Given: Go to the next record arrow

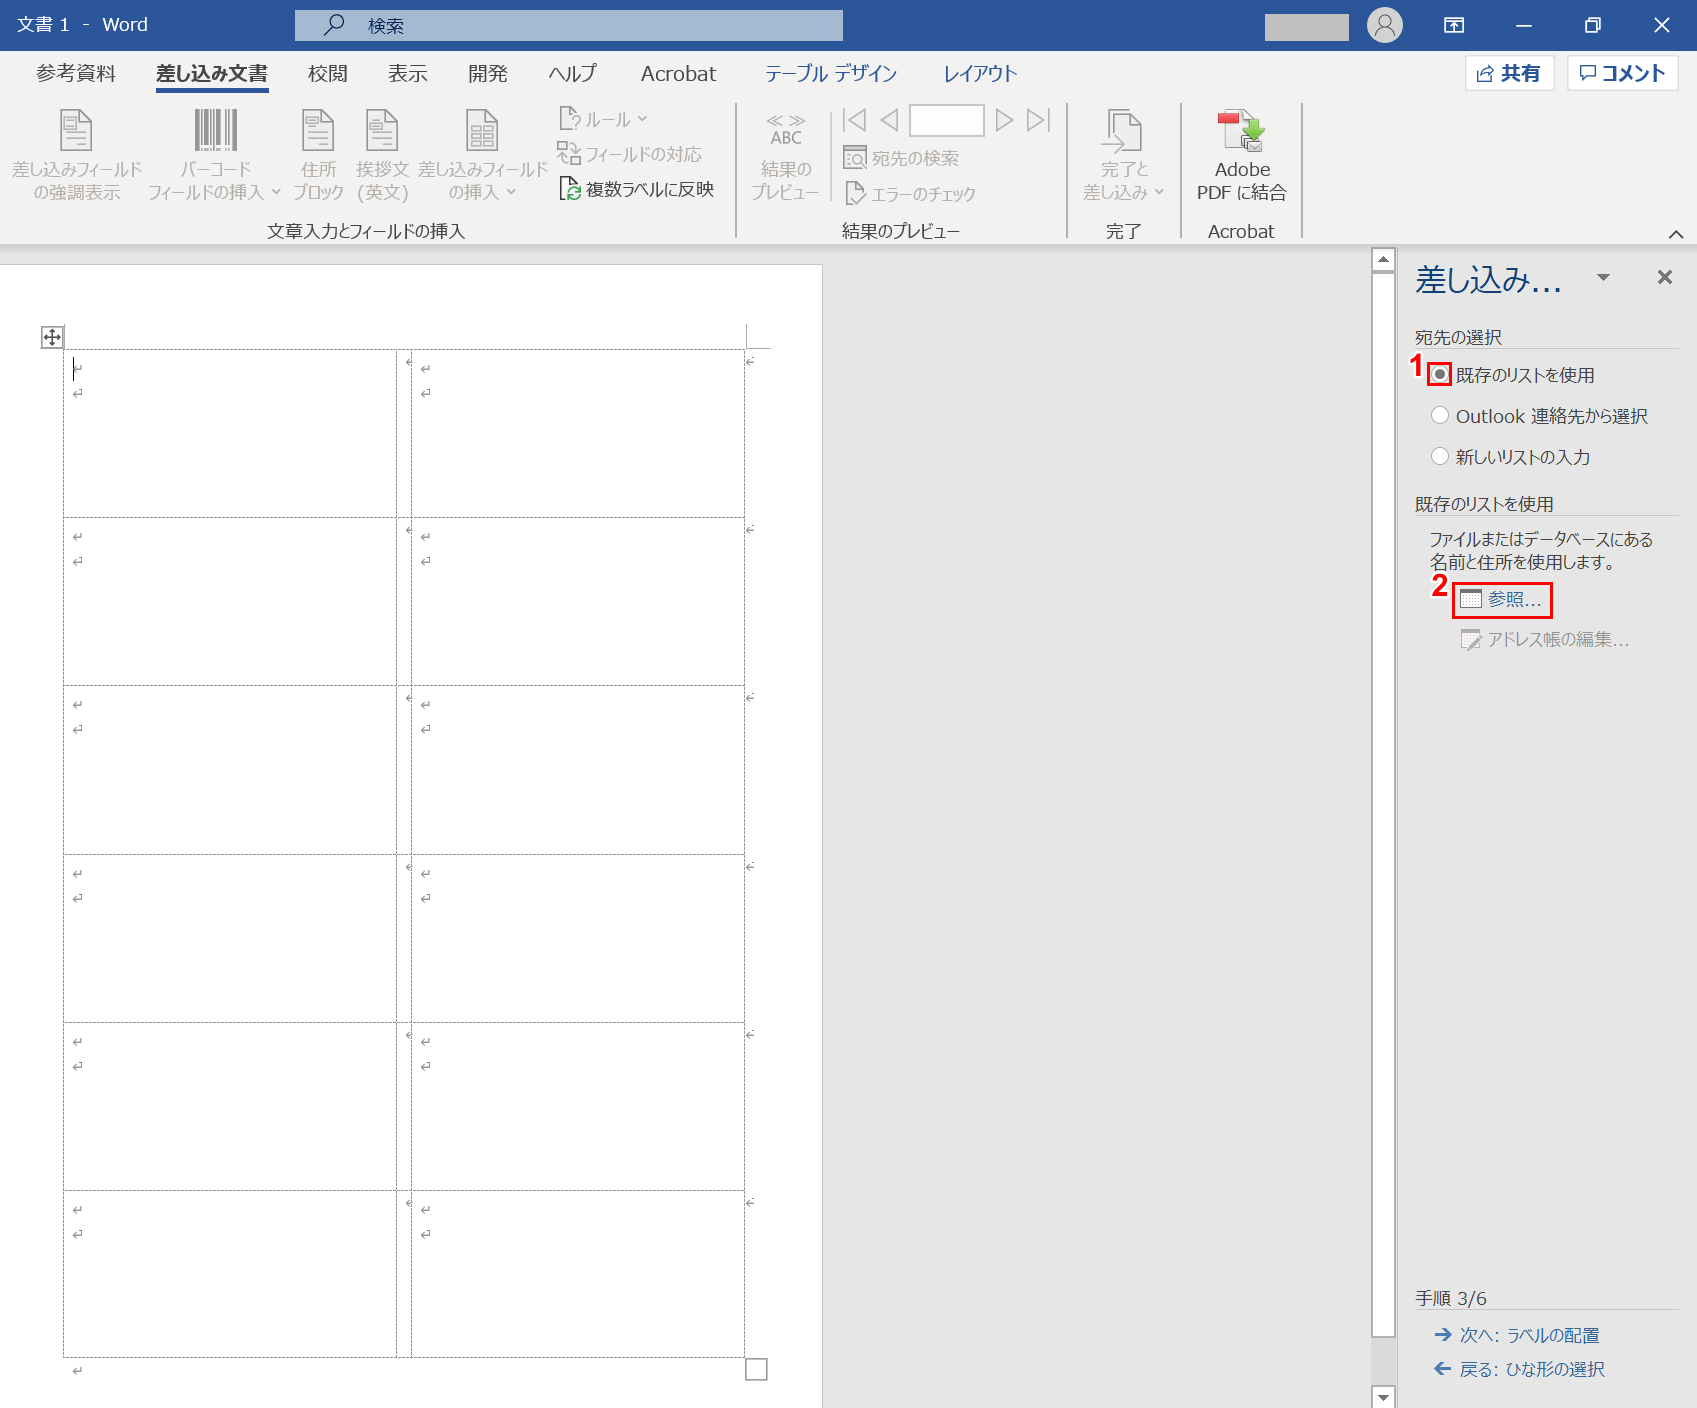Looking at the screenshot, I should pyautogui.click(x=1004, y=120).
